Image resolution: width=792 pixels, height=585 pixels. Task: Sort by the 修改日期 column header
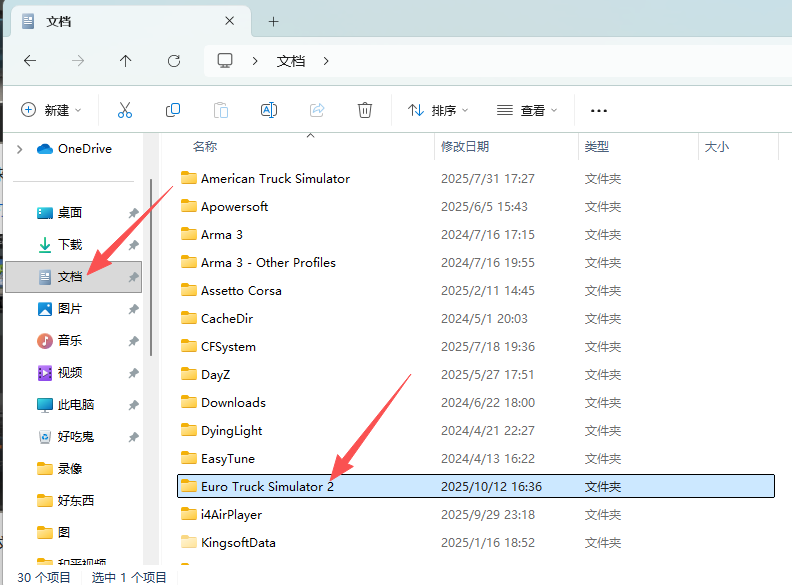(x=465, y=147)
